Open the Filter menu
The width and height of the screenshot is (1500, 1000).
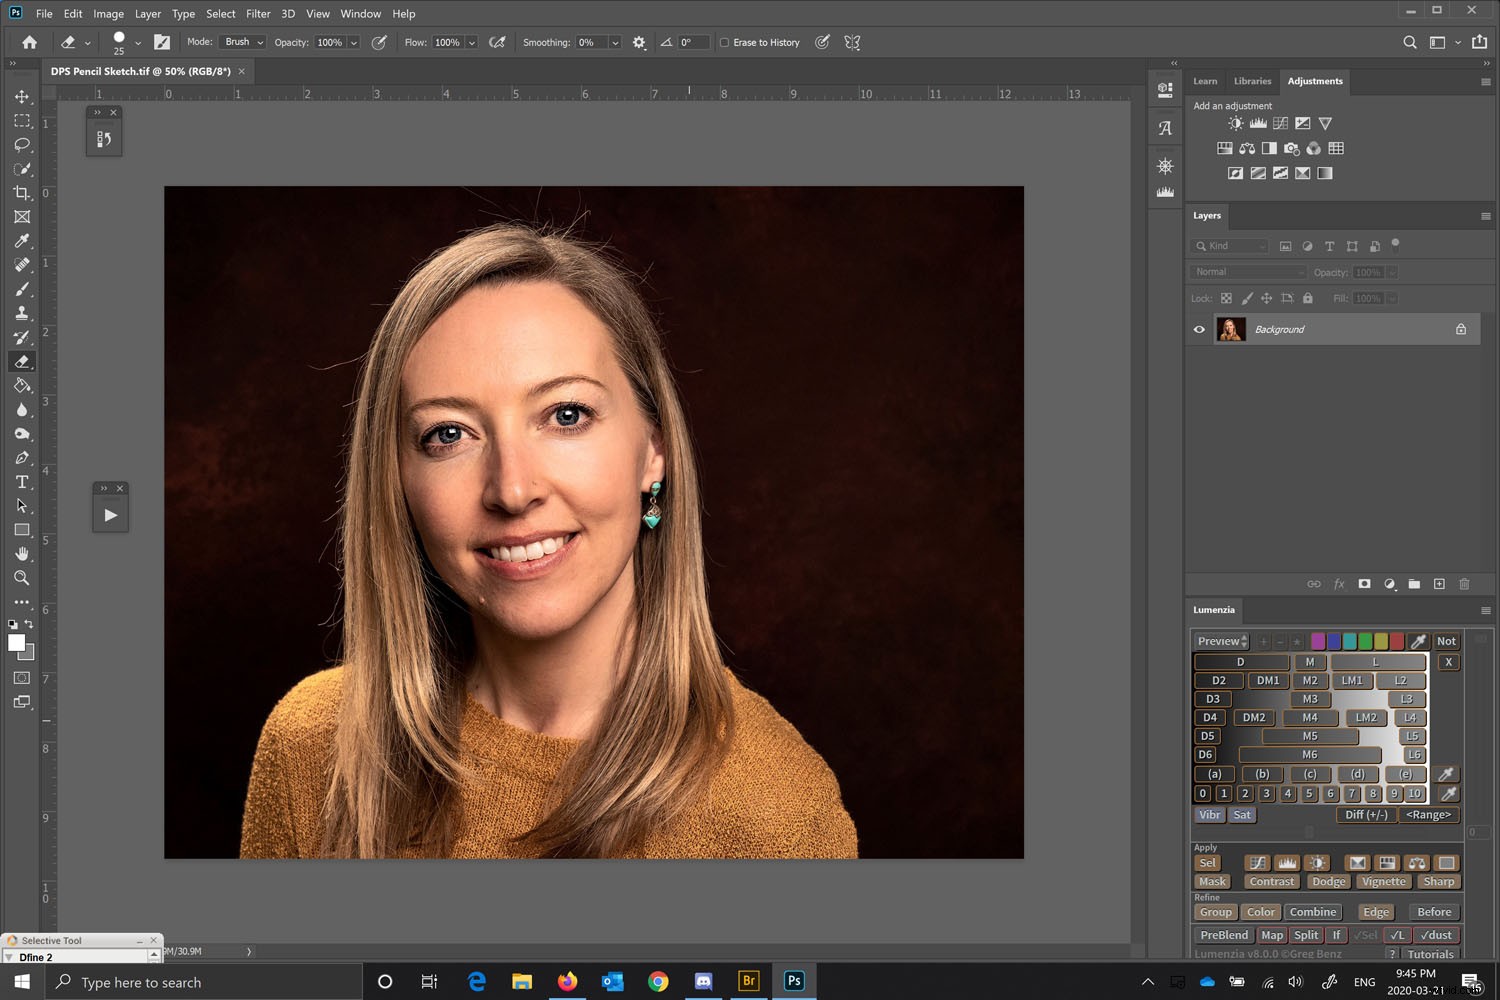tap(258, 13)
